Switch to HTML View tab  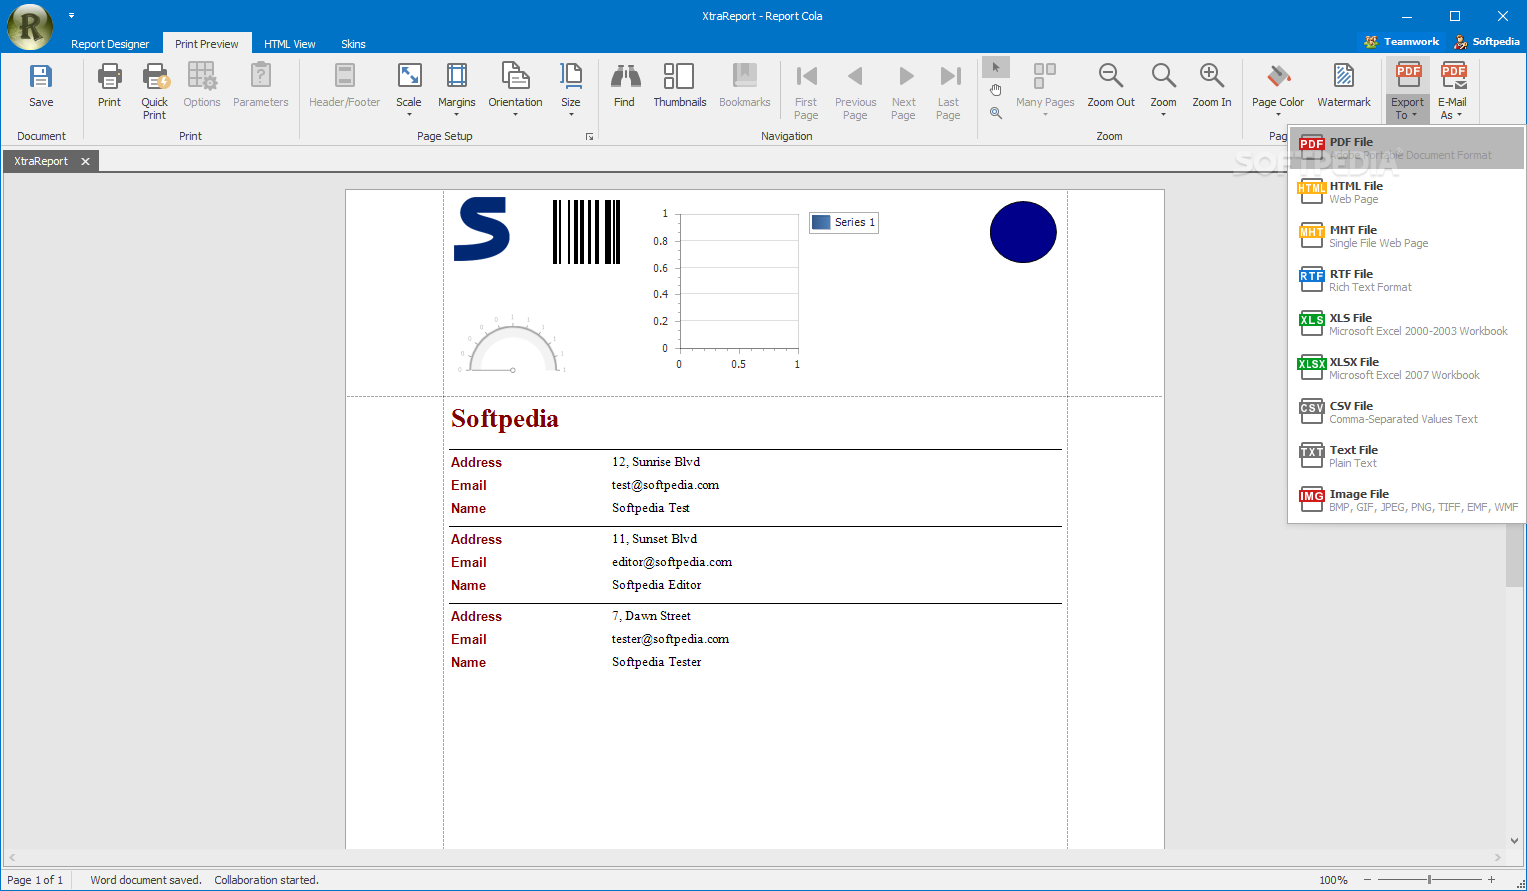click(x=290, y=44)
